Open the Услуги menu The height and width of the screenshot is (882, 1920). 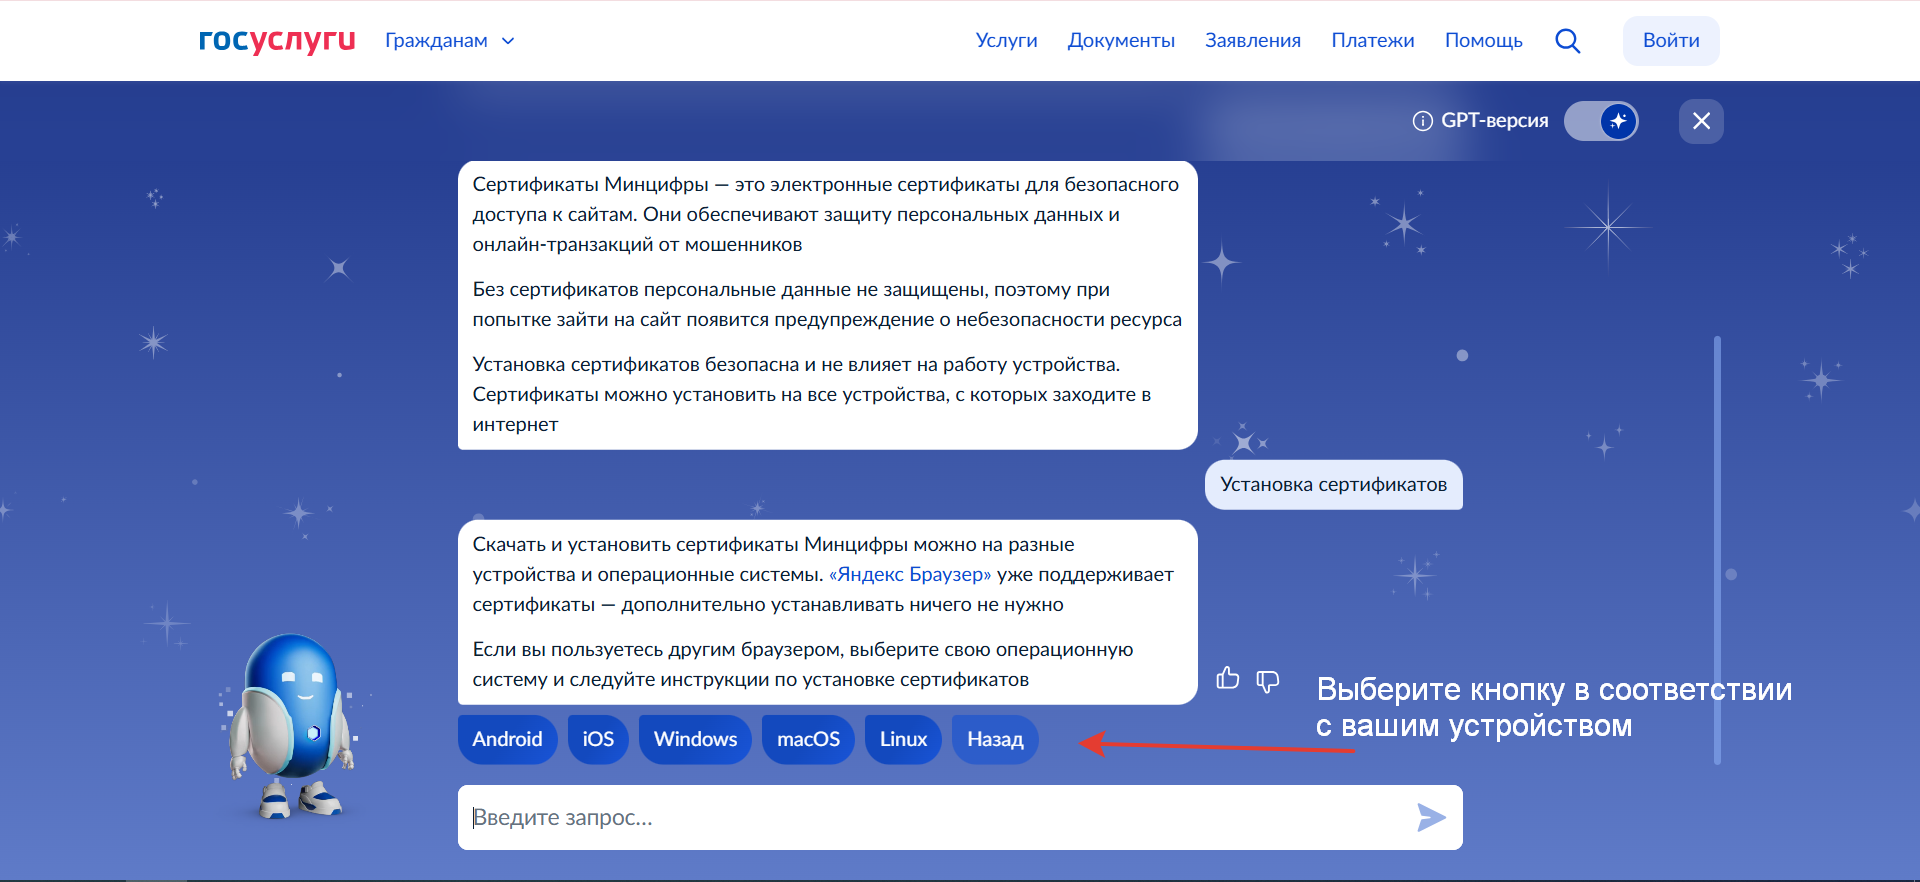point(1006,41)
